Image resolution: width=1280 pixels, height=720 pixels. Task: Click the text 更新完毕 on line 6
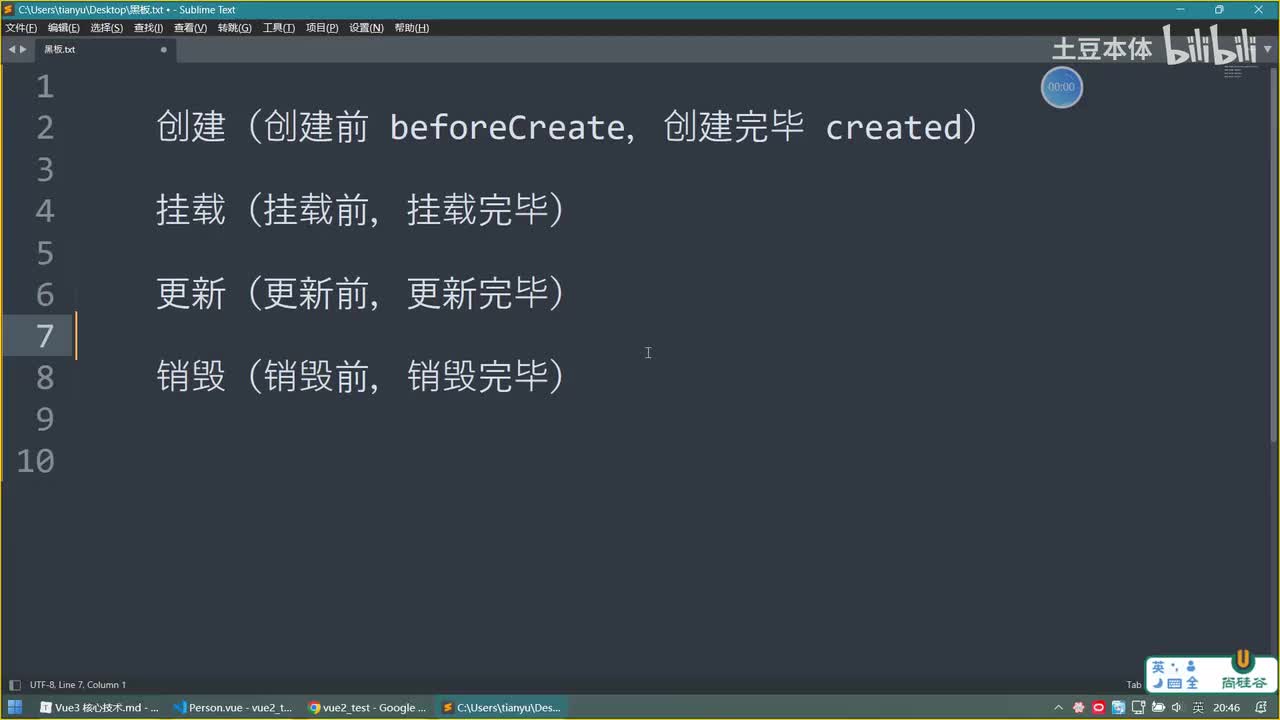coord(477,294)
